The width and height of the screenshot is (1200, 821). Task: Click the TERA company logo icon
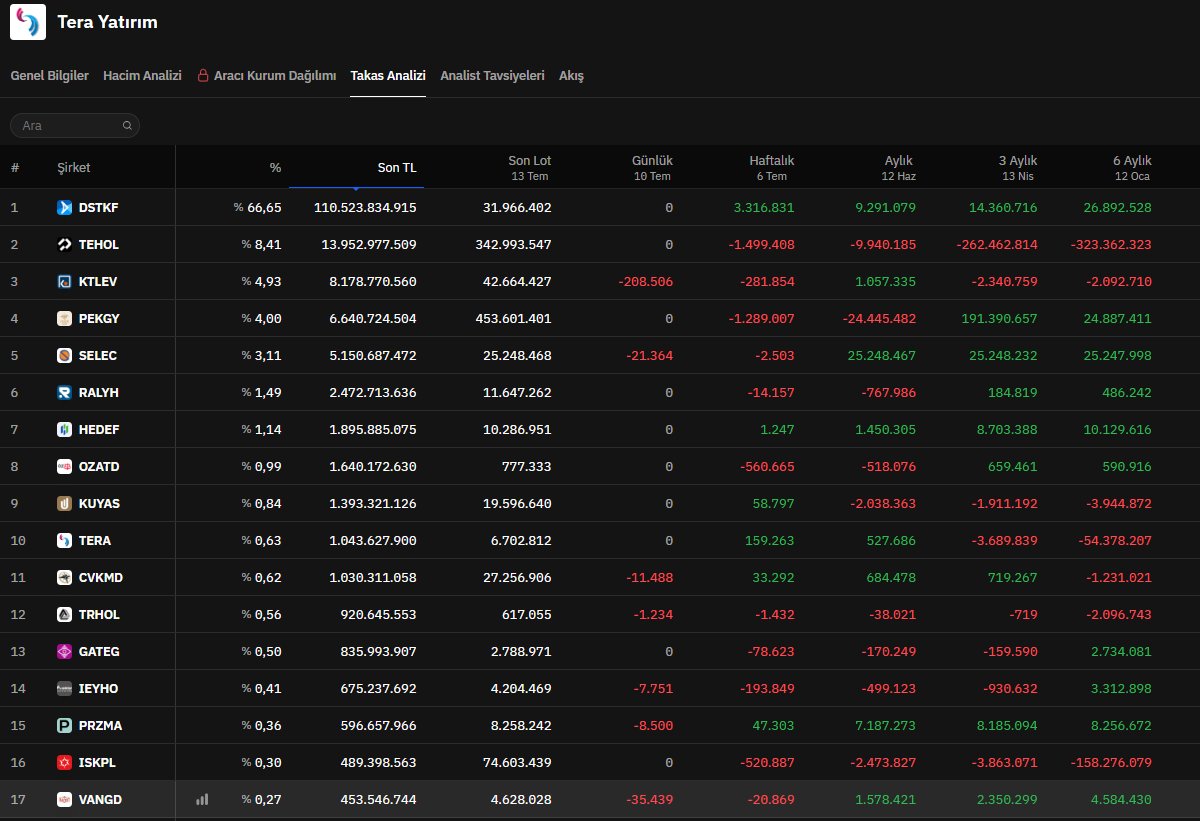(65, 541)
